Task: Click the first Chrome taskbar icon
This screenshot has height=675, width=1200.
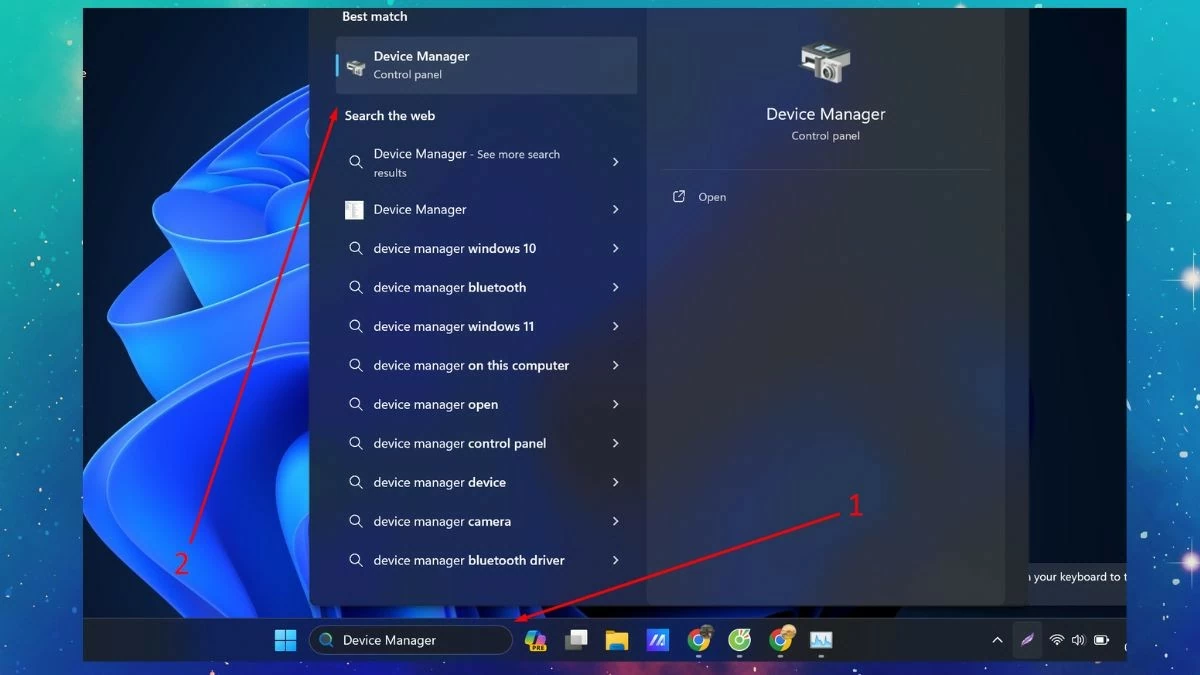Action: 699,640
